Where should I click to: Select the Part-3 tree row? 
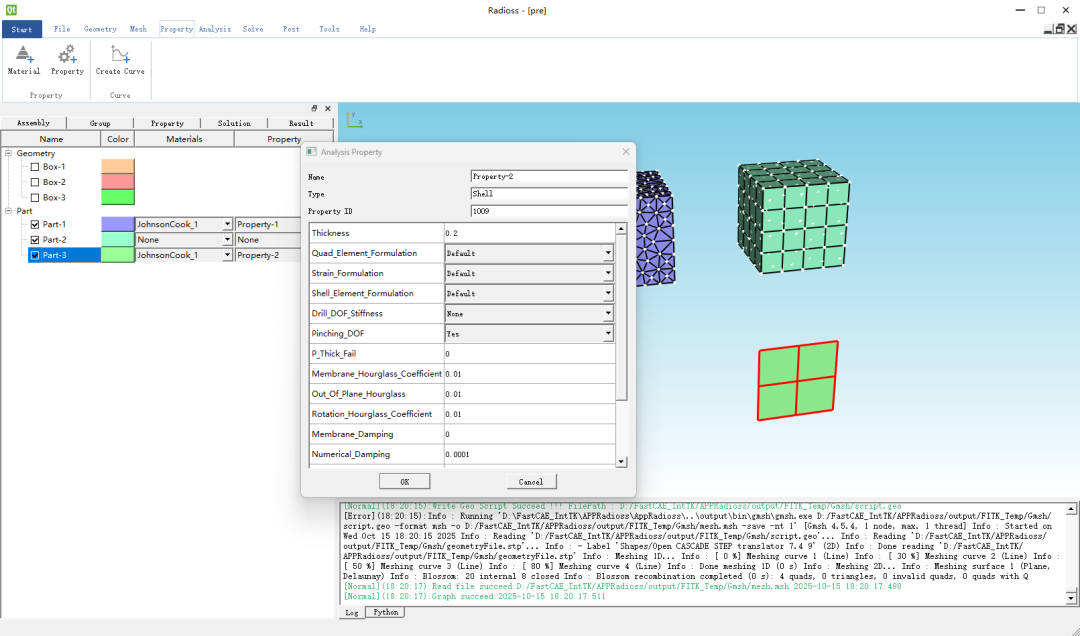(64, 255)
